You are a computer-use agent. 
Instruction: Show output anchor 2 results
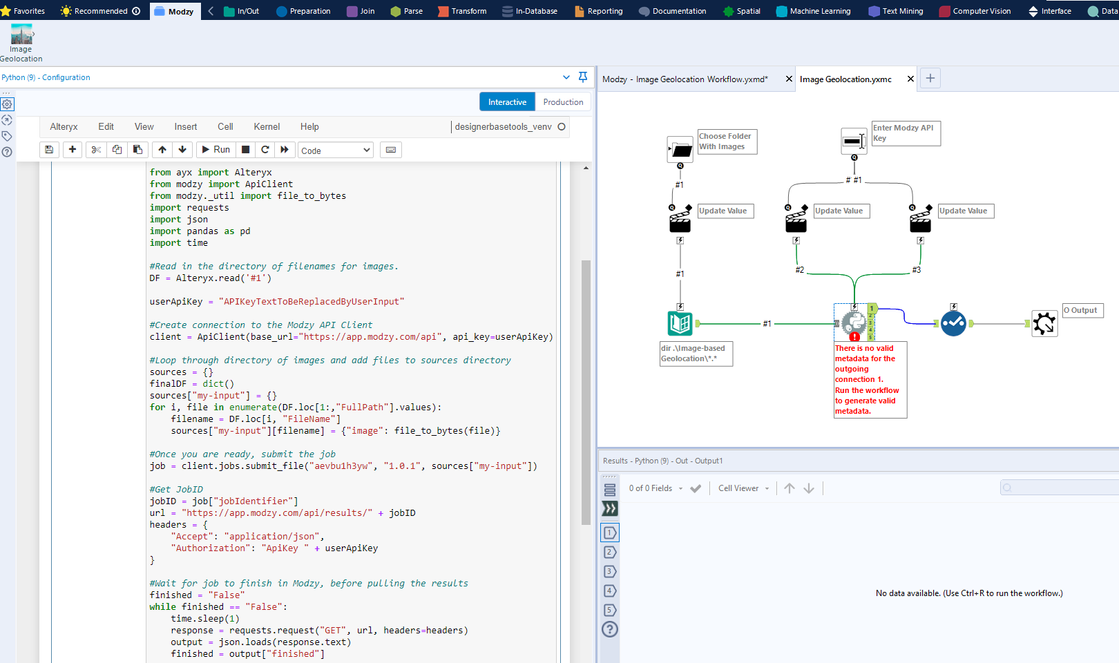tap(610, 552)
